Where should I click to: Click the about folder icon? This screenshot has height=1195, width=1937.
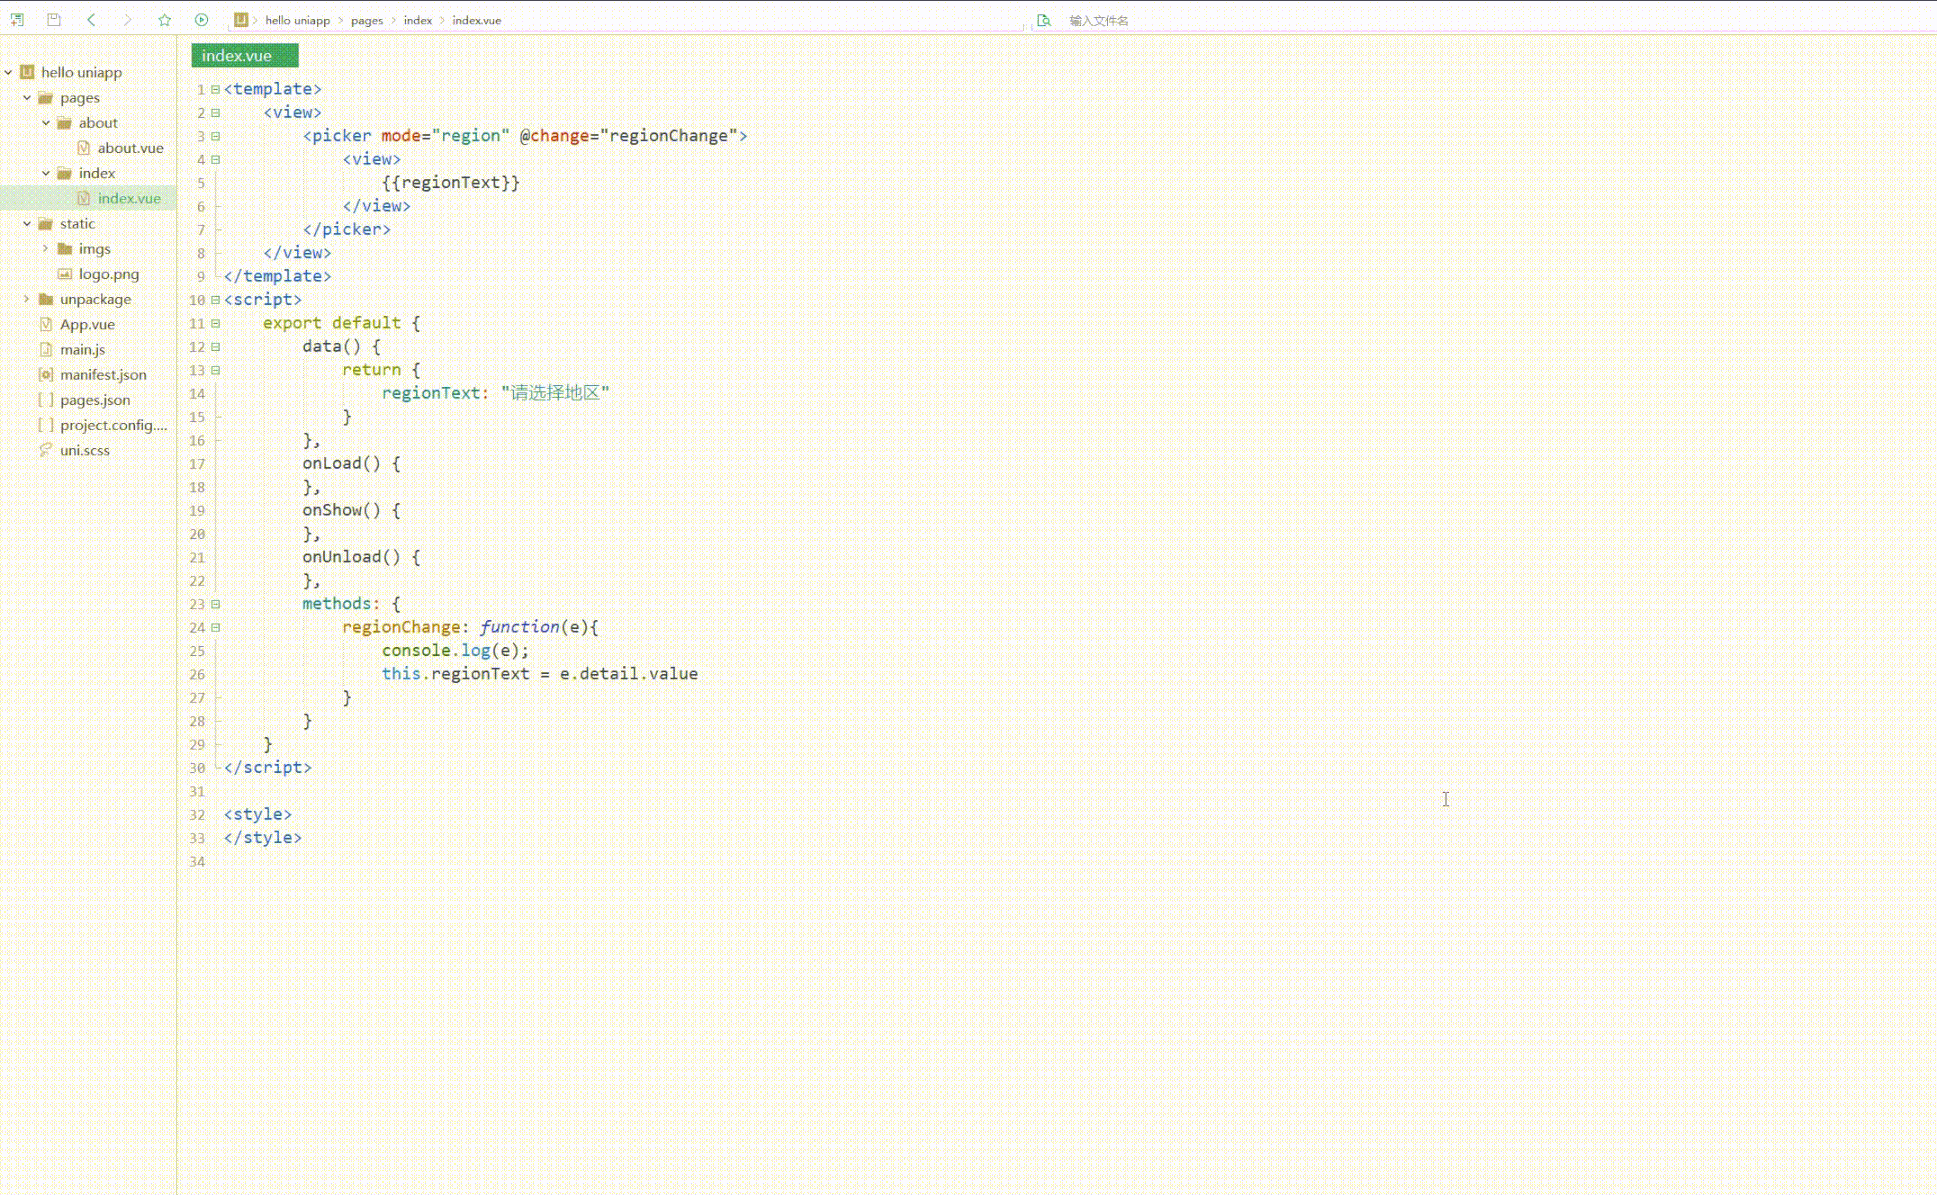coord(65,123)
